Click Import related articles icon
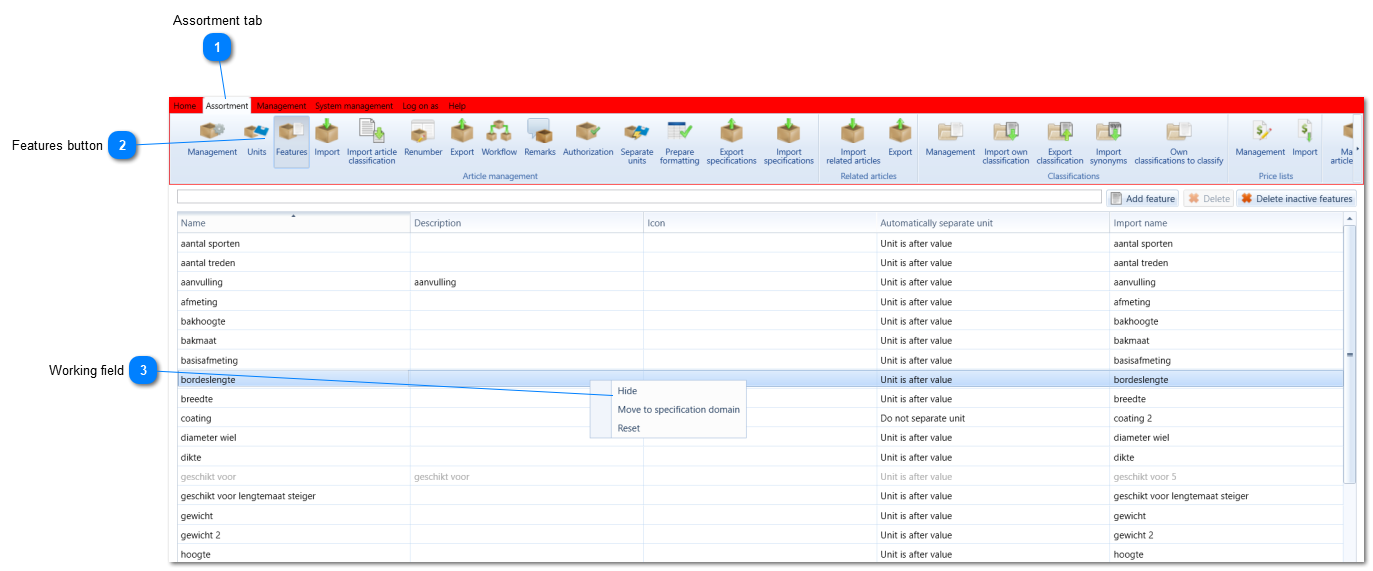 (x=853, y=142)
